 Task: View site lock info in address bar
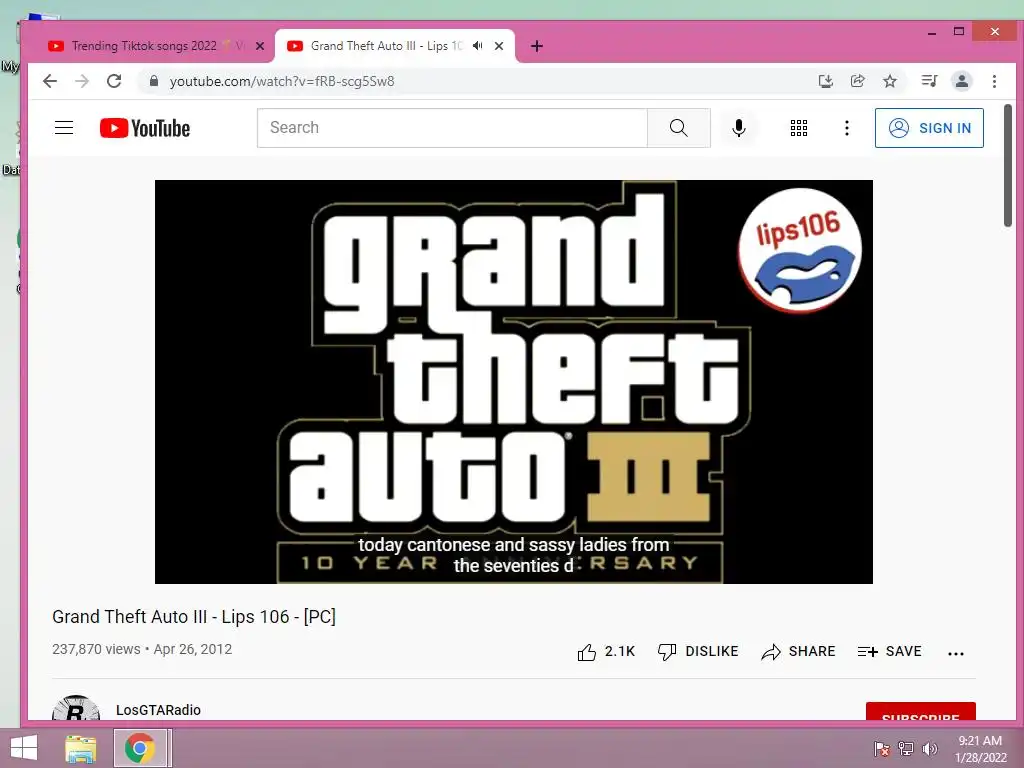coord(154,81)
